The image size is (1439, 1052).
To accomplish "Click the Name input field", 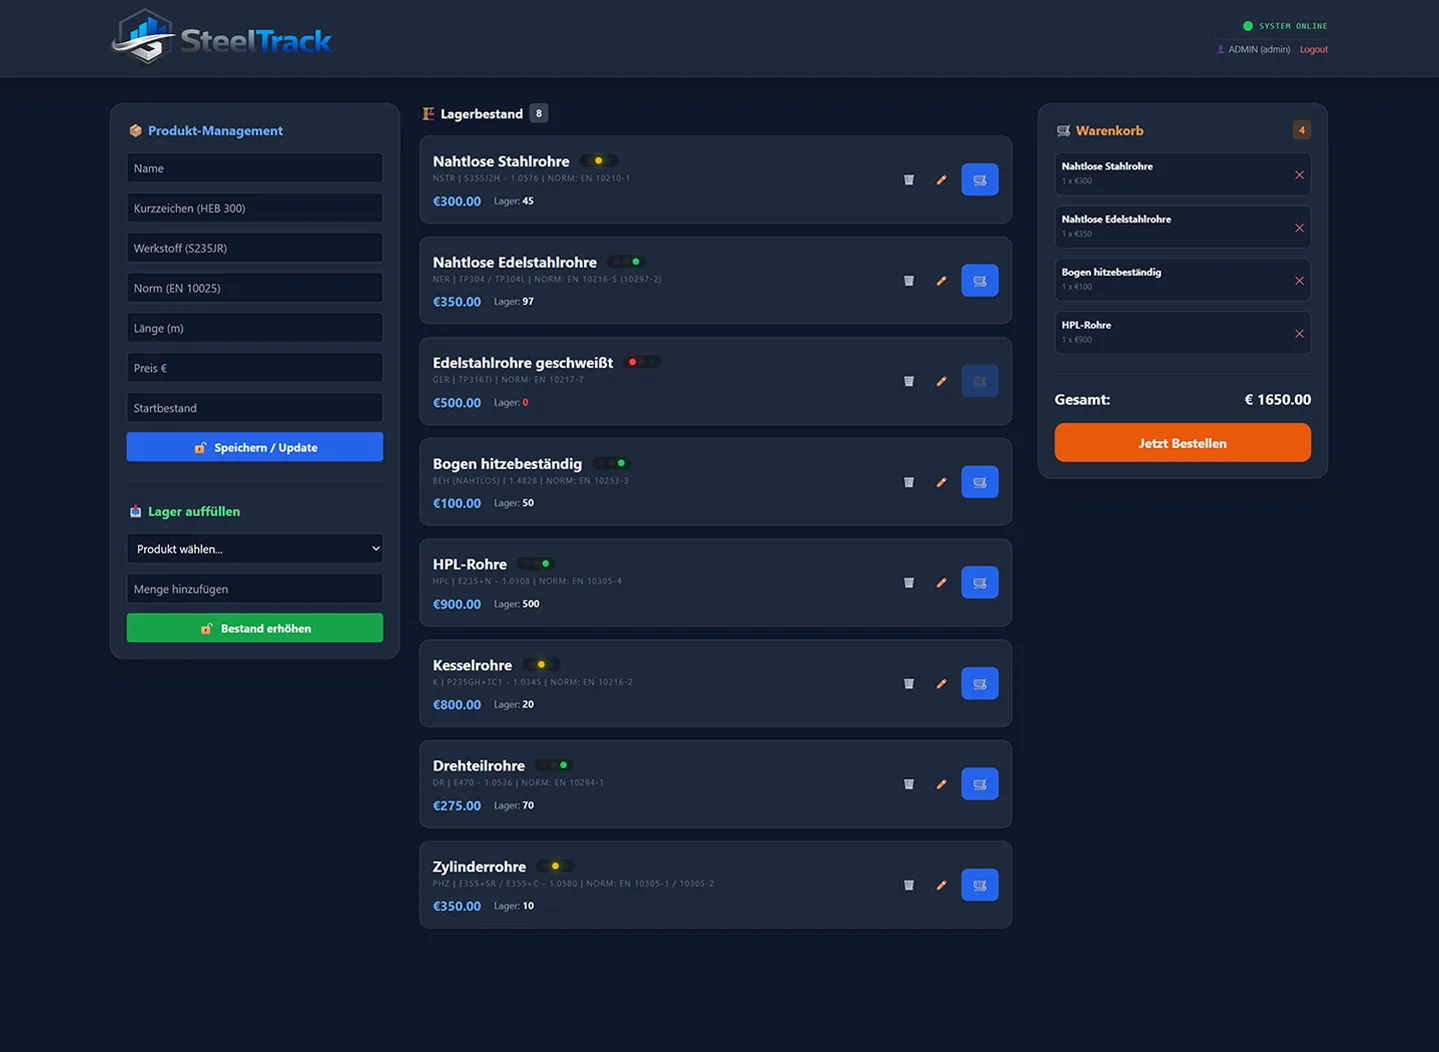I will coord(254,167).
